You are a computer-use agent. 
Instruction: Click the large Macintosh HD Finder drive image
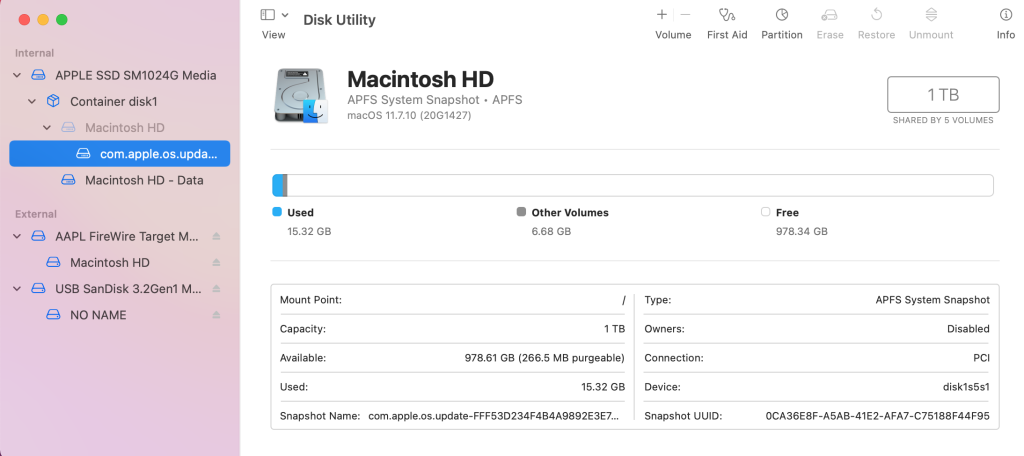(x=301, y=96)
